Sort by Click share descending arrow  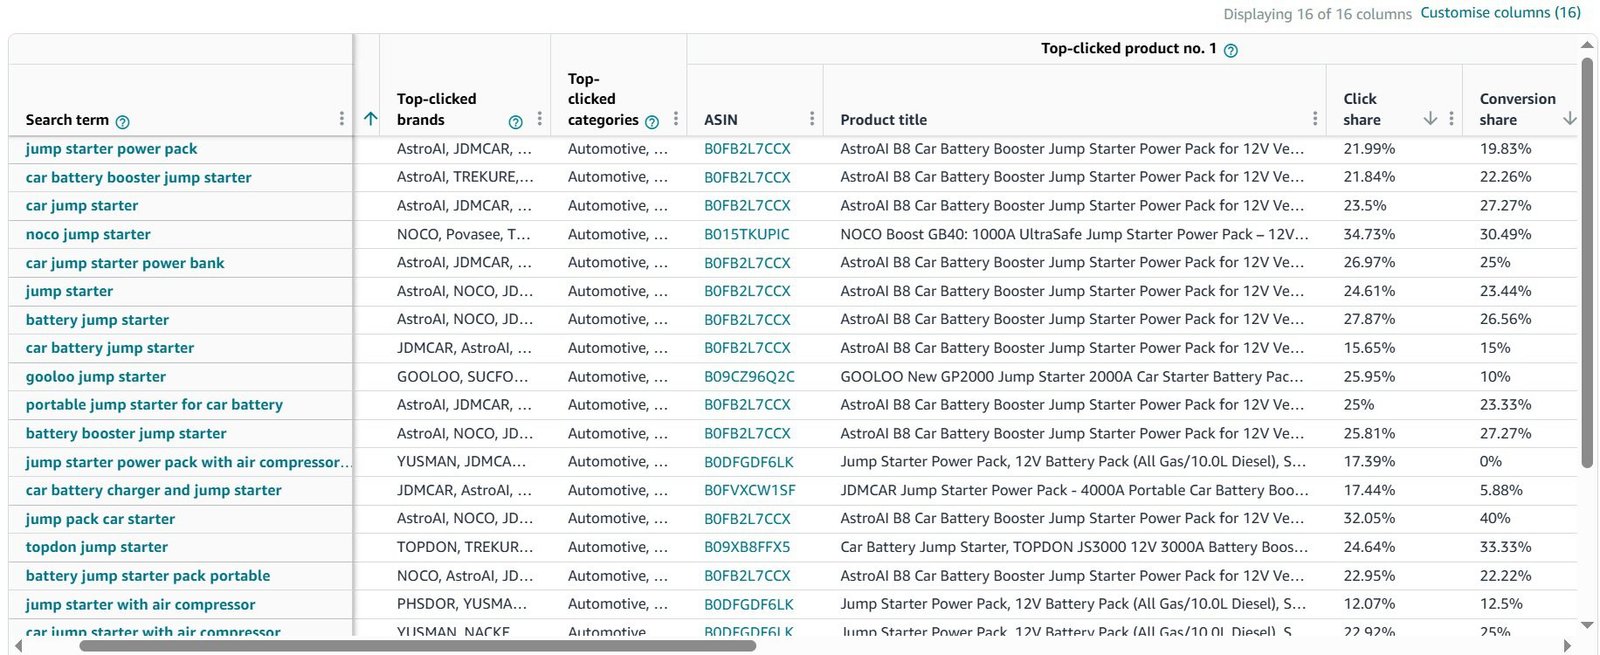point(1430,119)
